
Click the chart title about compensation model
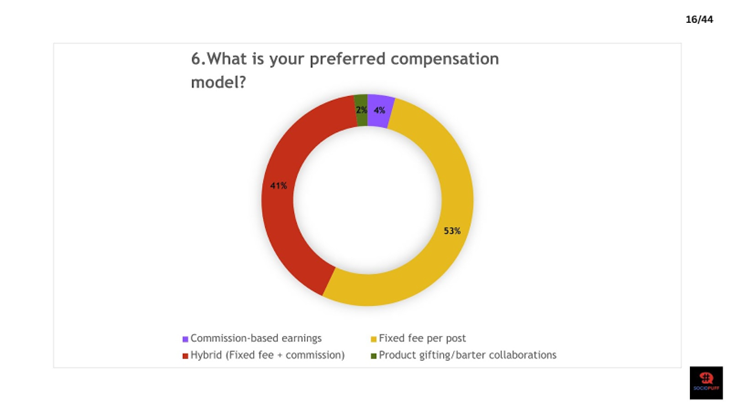point(345,70)
